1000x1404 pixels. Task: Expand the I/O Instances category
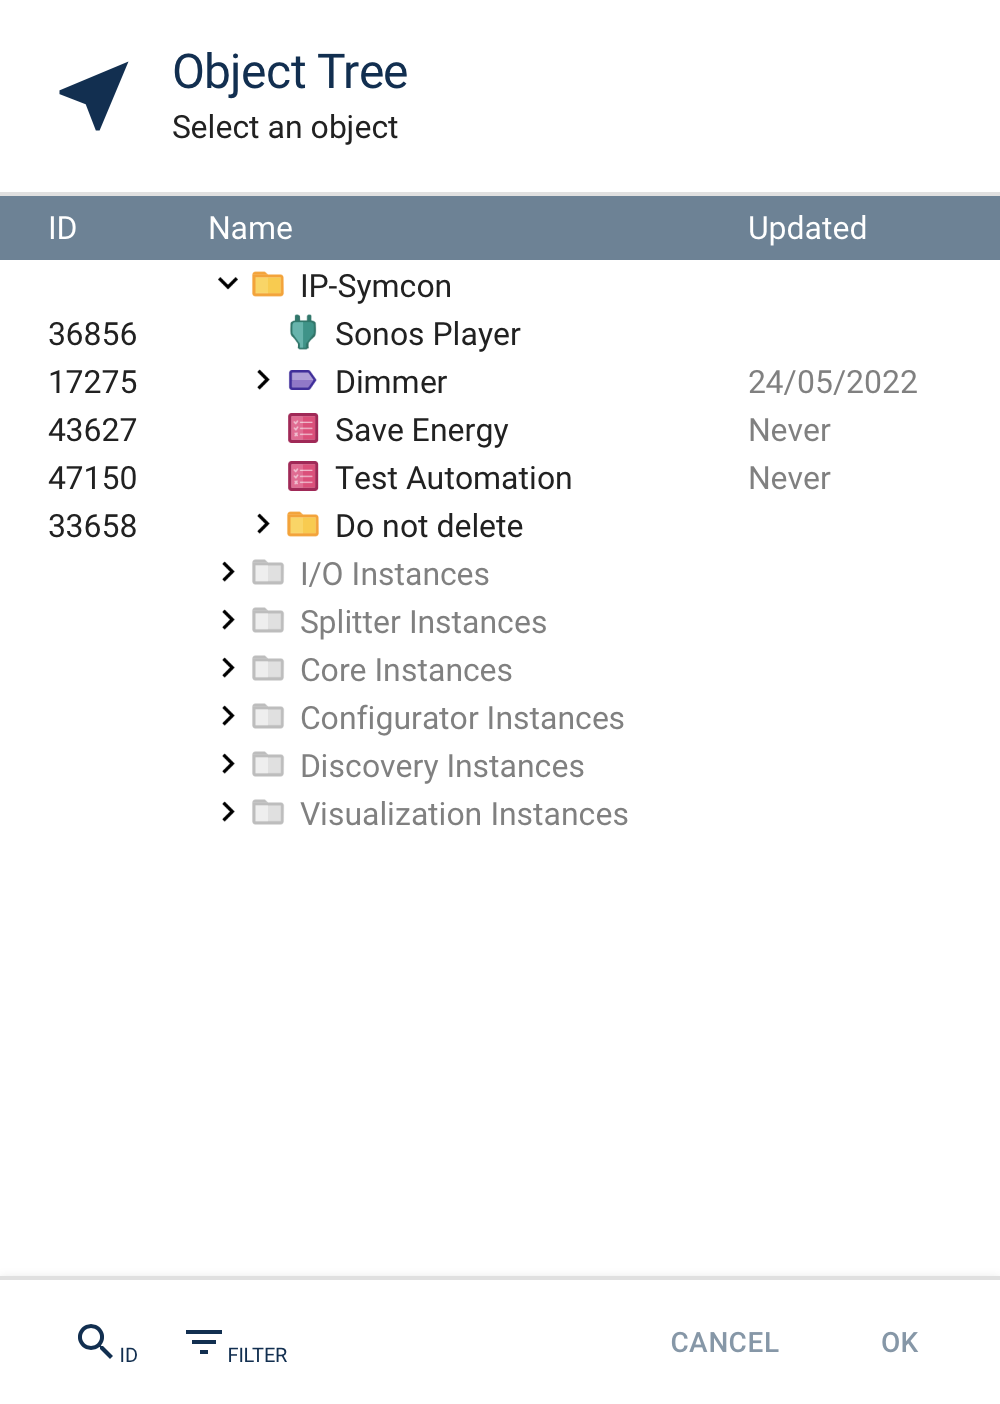228,572
